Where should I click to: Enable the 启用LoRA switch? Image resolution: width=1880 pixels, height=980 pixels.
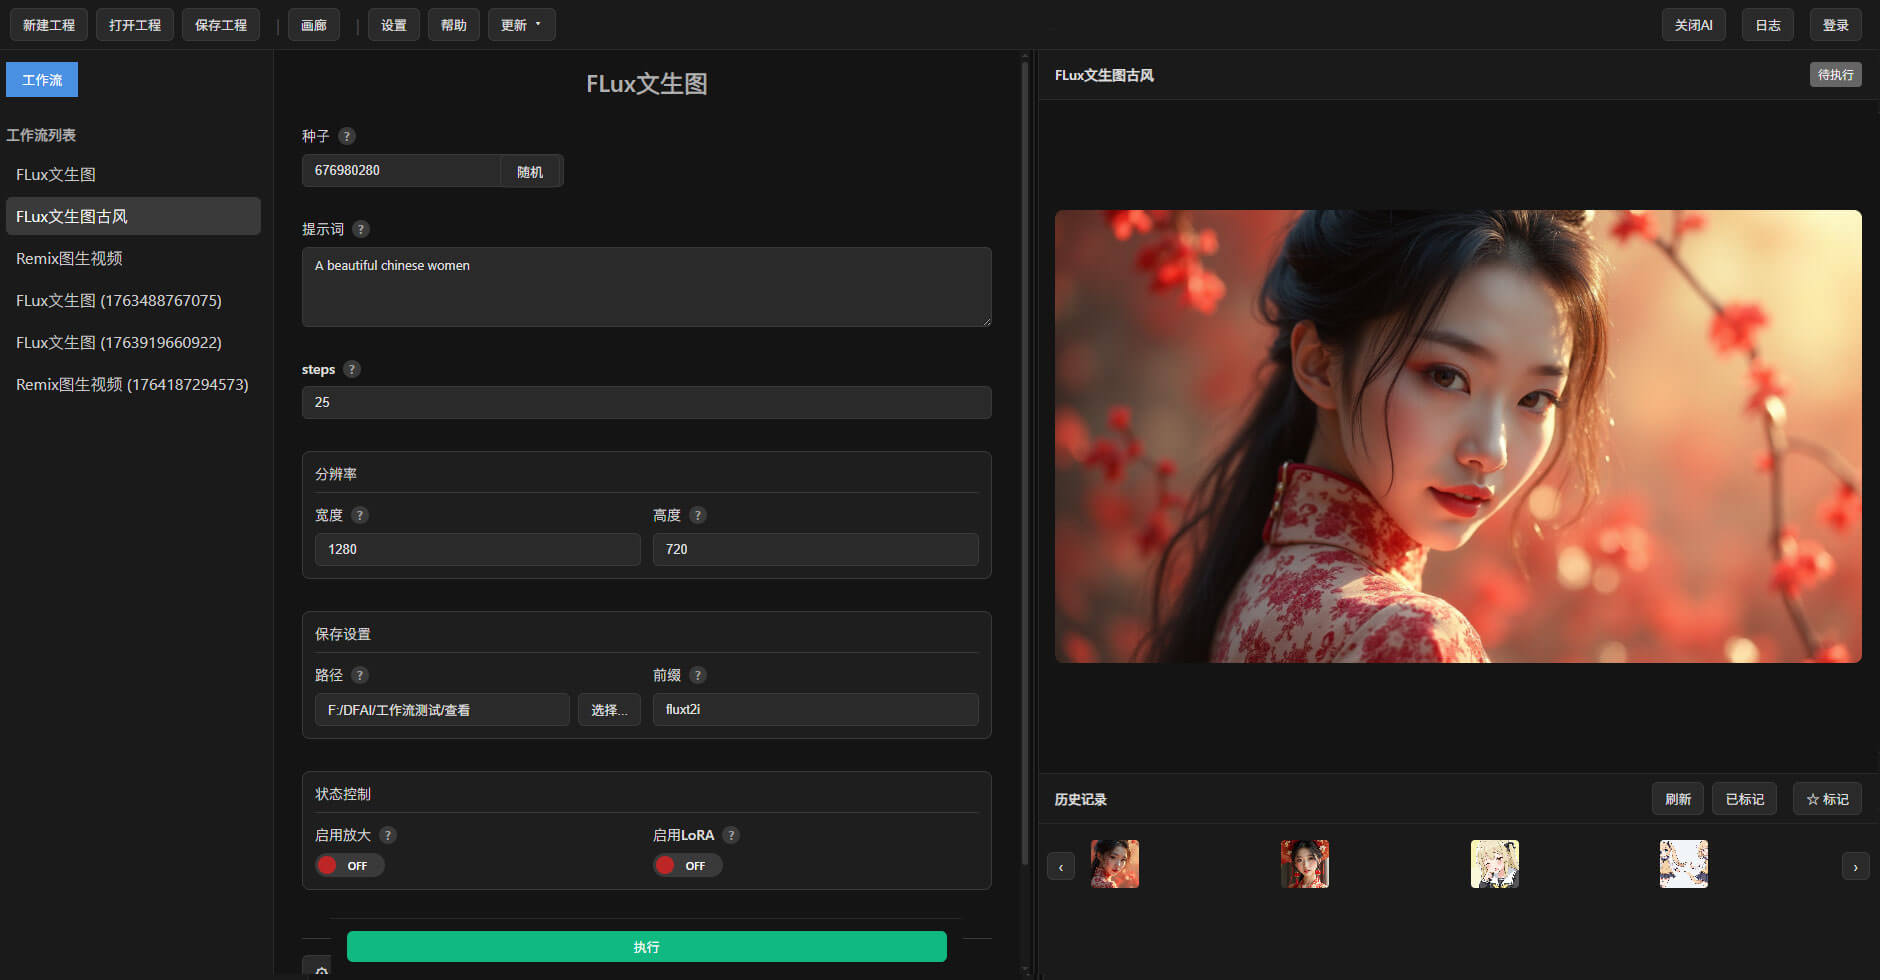click(x=687, y=865)
